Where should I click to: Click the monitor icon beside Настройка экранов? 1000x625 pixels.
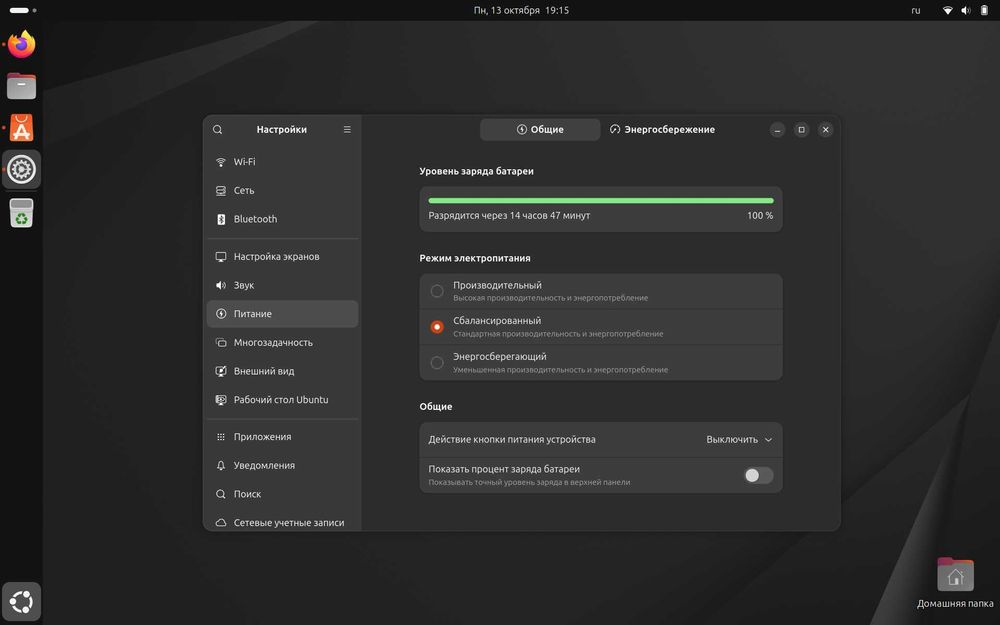pos(221,256)
